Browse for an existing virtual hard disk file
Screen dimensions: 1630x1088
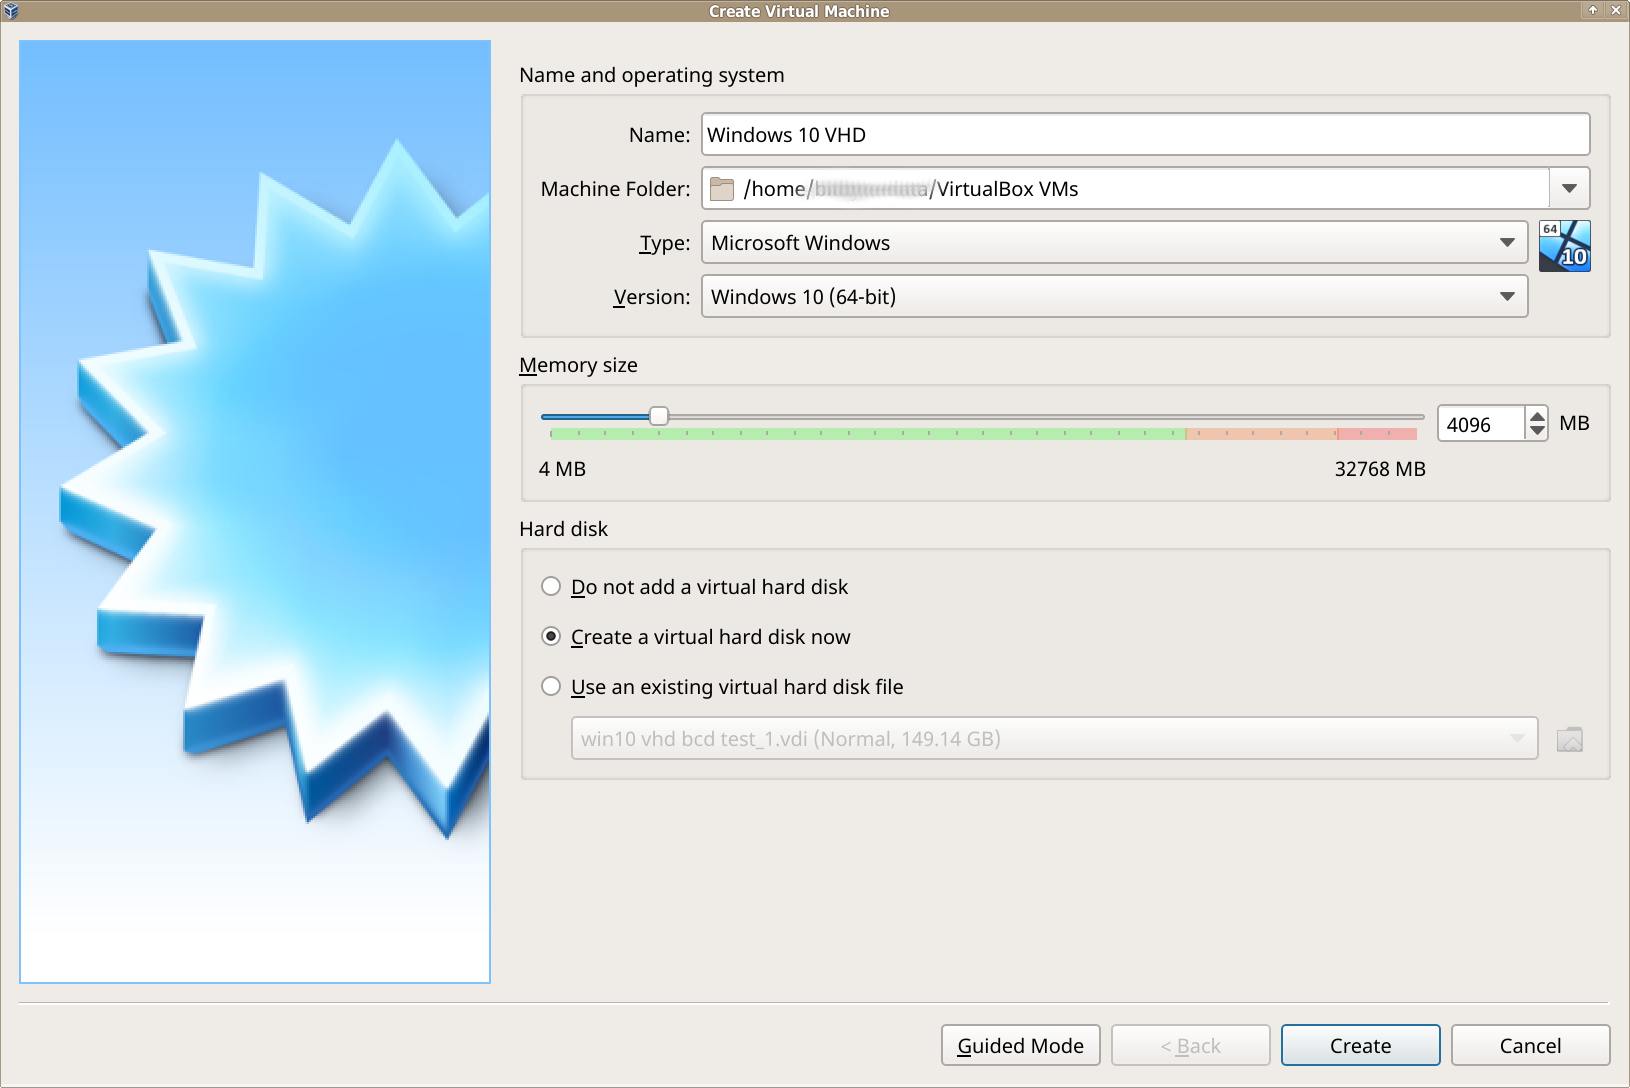[x=1569, y=739]
